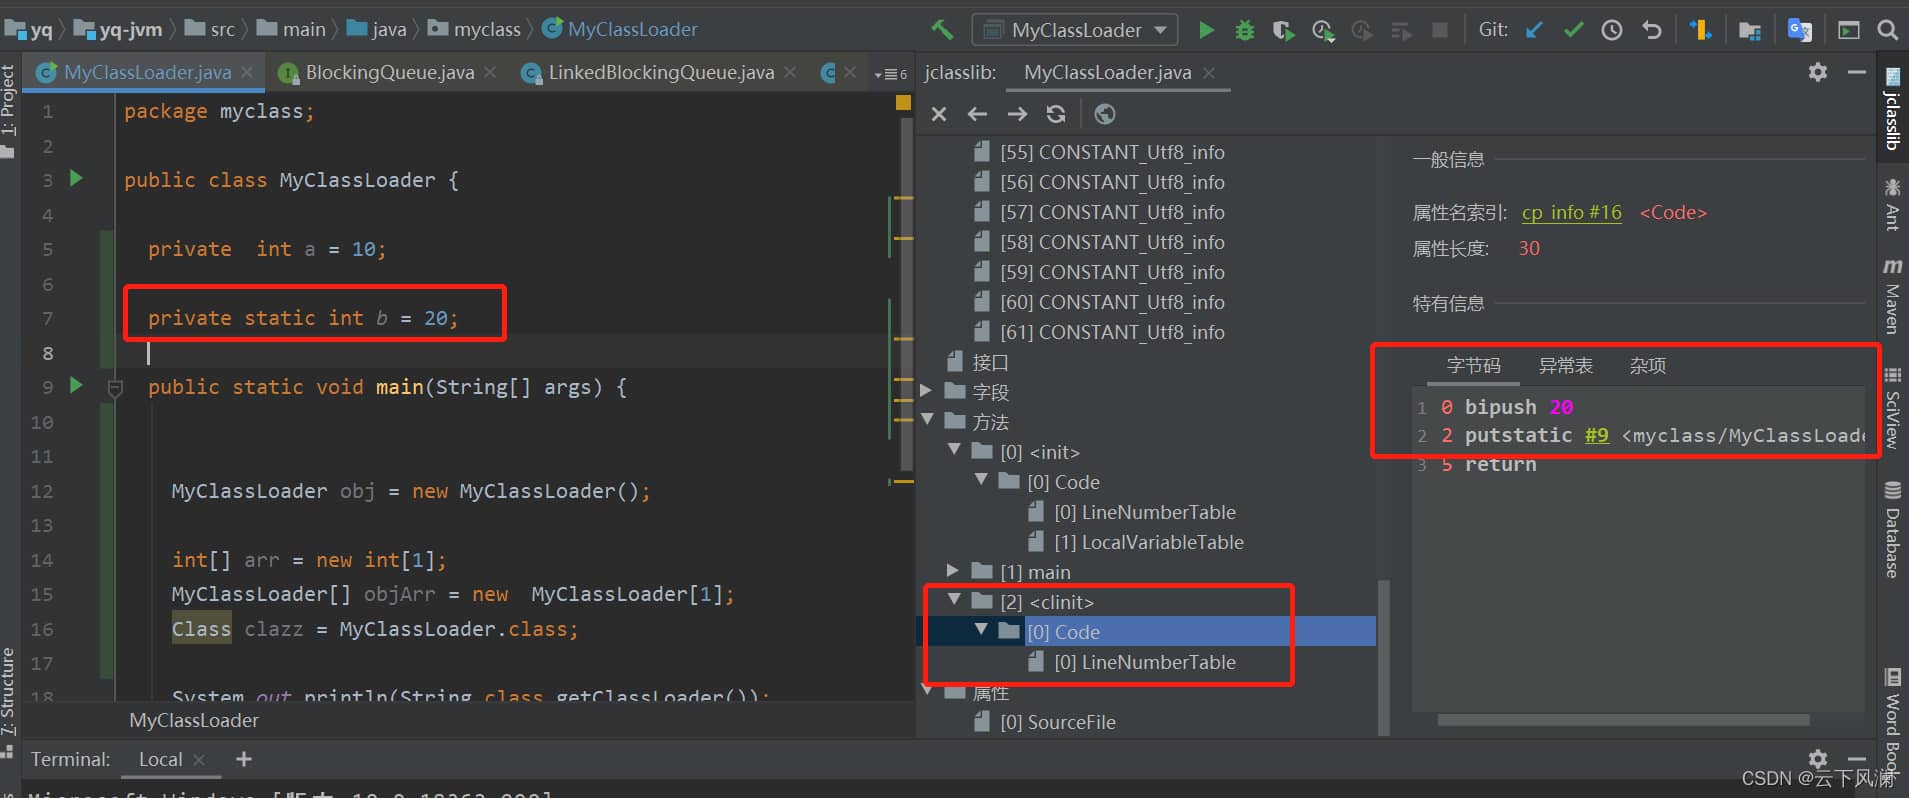Open Terminal panel gear settings
1909x798 pixels.
1818,759
